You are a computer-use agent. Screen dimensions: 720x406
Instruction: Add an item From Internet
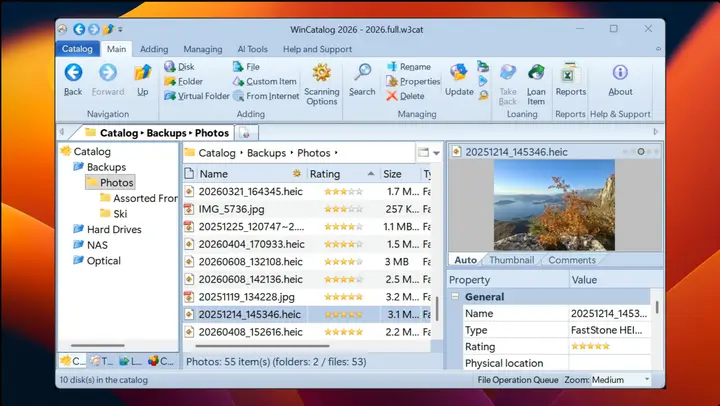click(x=266, y=96)
